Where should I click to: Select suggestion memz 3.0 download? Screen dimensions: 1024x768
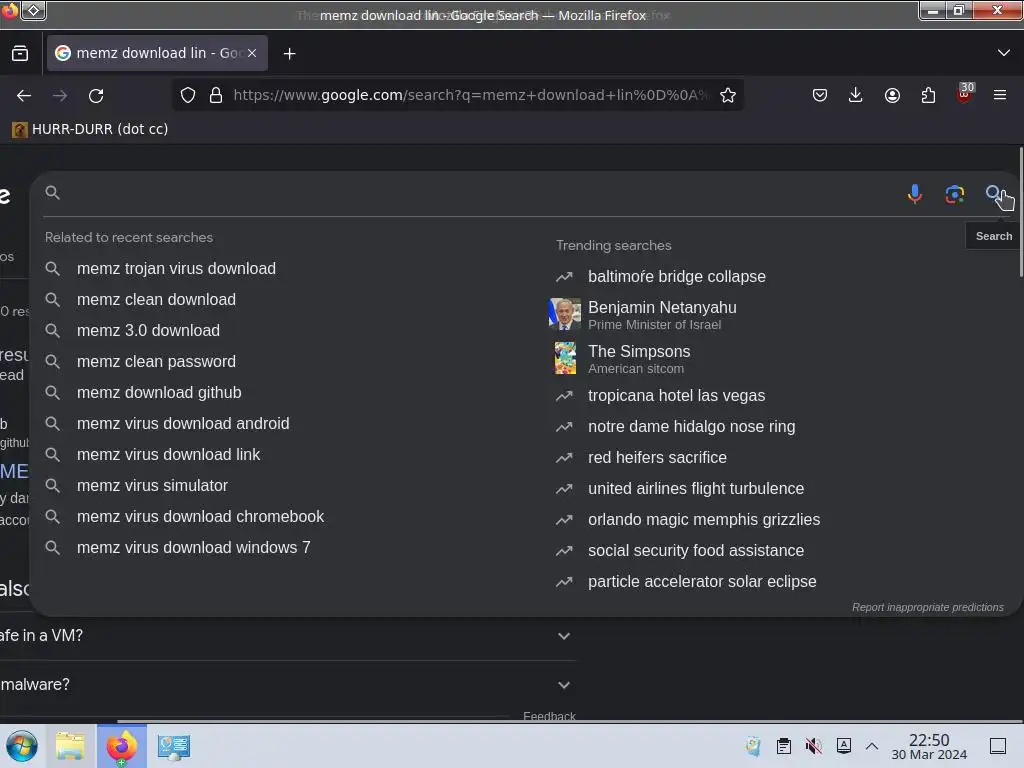pyautogui.click(x=148, y=330)
